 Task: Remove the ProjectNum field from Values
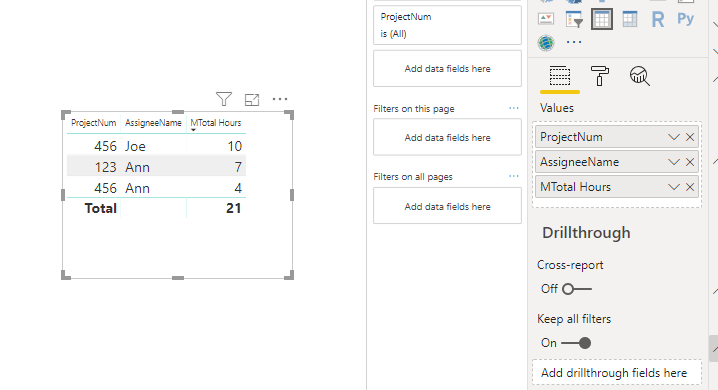(x=690, y=137)
